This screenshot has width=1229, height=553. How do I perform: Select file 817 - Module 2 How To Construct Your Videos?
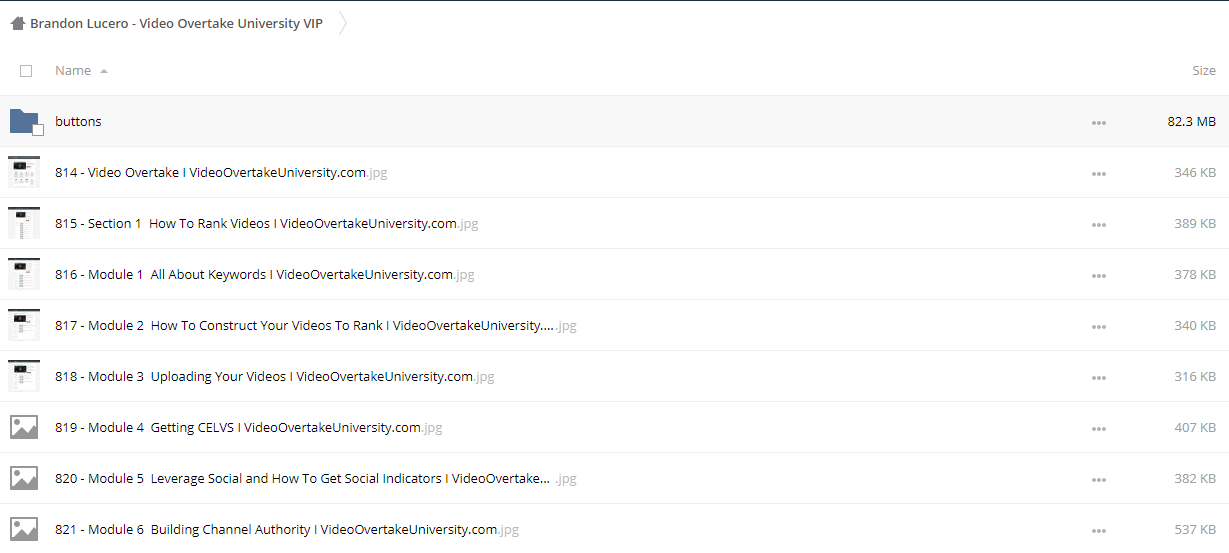coord(316,325)
